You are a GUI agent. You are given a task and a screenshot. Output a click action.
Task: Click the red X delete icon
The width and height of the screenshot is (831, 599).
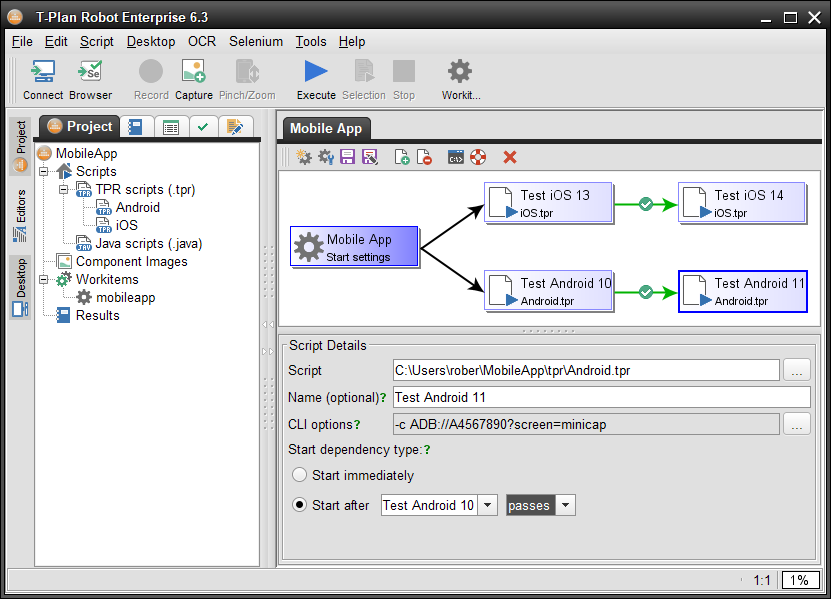(x=510, y=157)
